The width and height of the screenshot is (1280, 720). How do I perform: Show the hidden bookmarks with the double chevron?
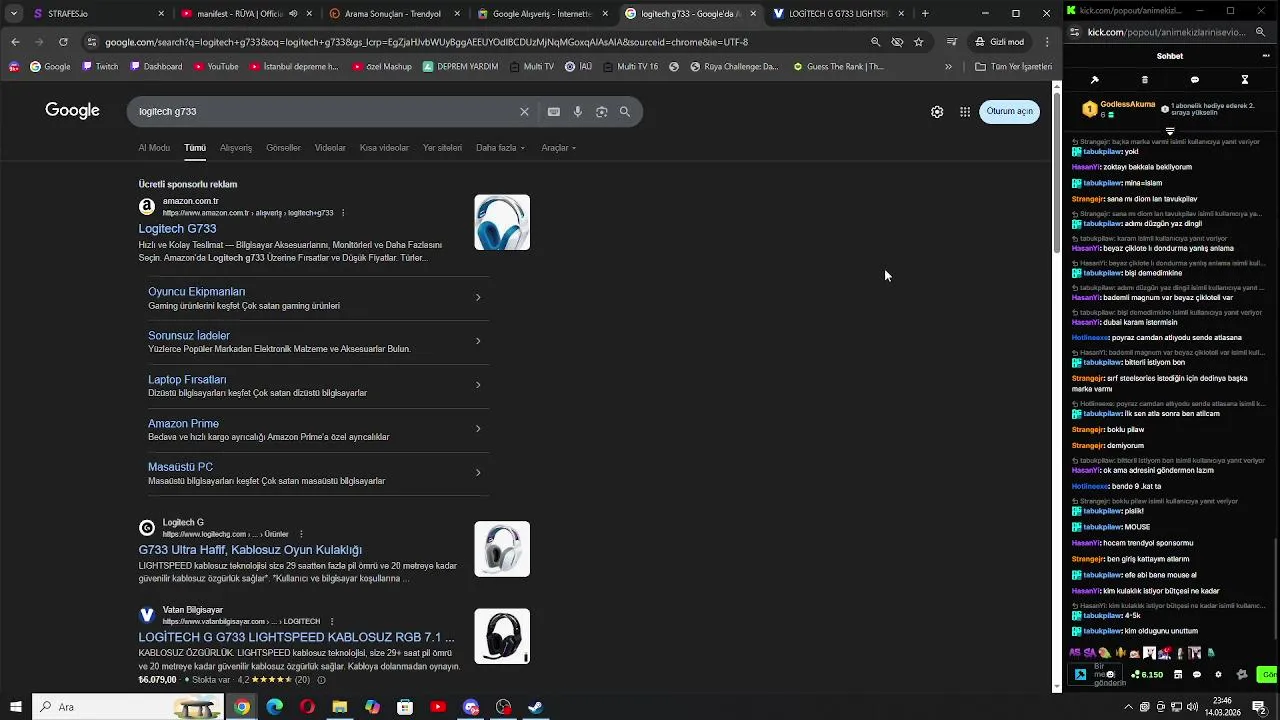point(948,67)
